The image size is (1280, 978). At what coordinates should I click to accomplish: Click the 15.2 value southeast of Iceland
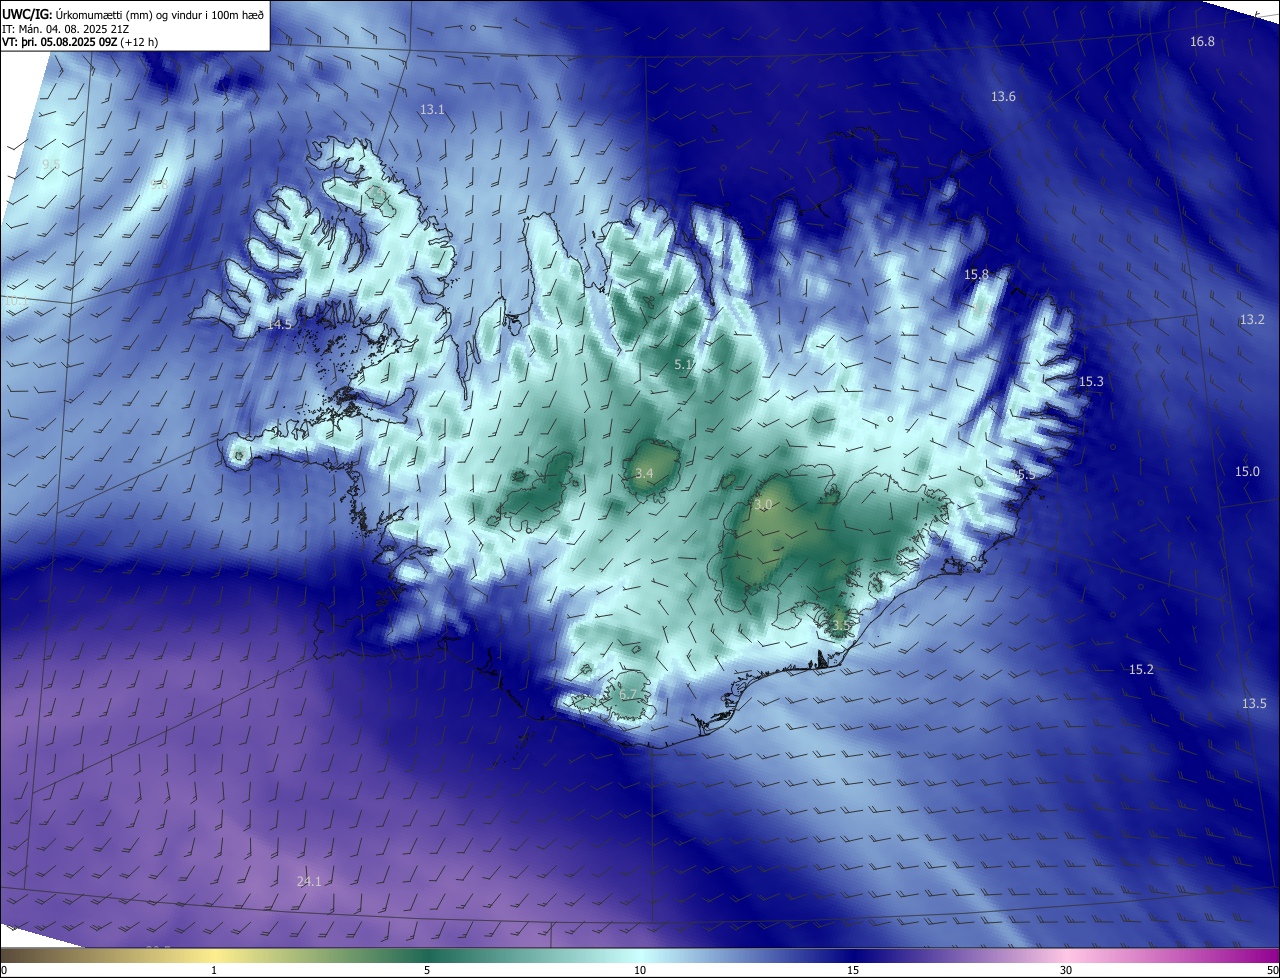(x=1141, y=670)
